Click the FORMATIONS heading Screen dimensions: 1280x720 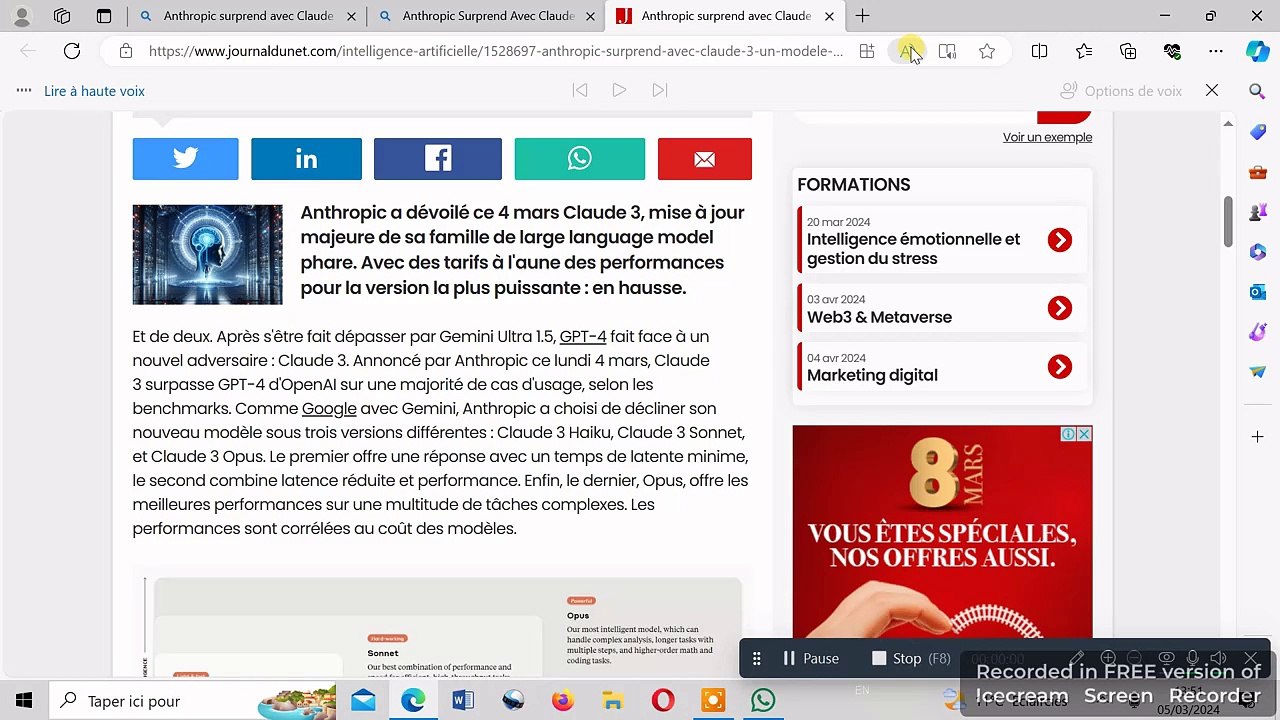click(x=854, y=185)
